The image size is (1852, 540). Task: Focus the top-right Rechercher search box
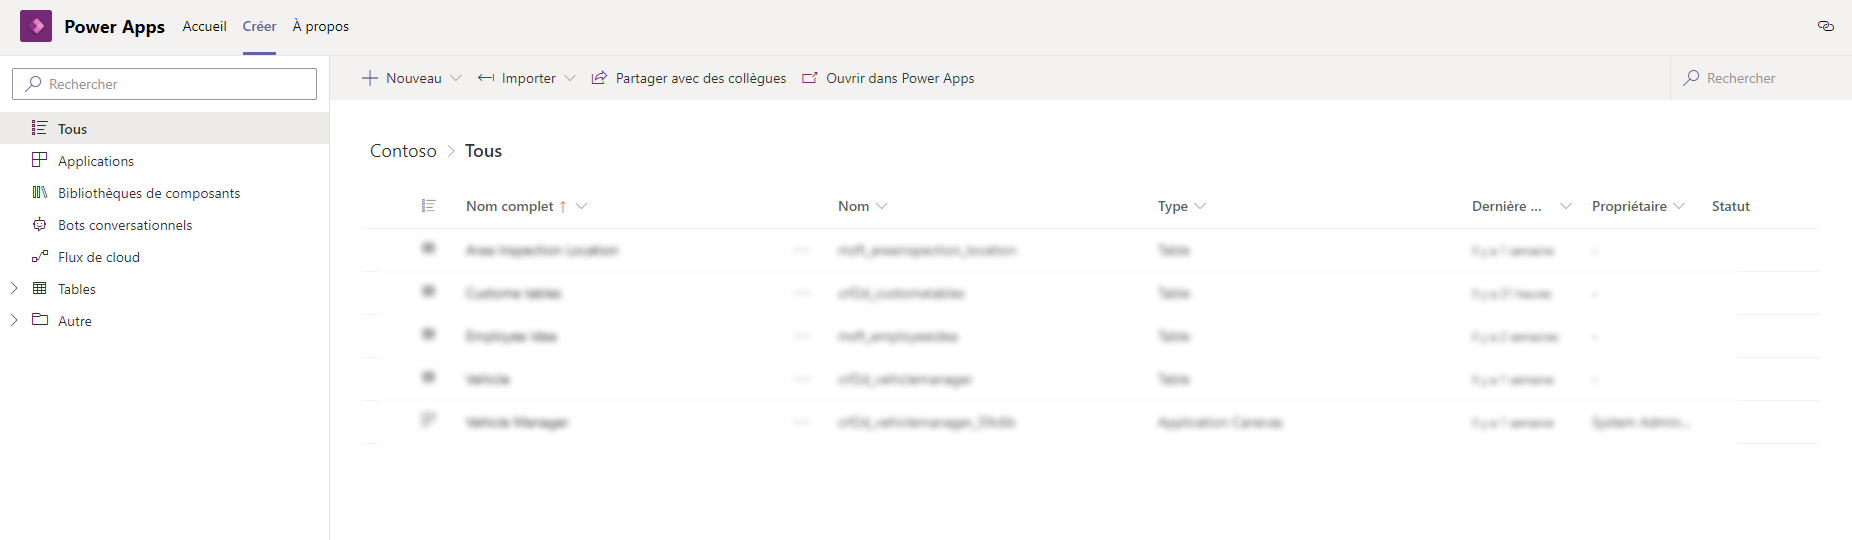coord(1761,78)
